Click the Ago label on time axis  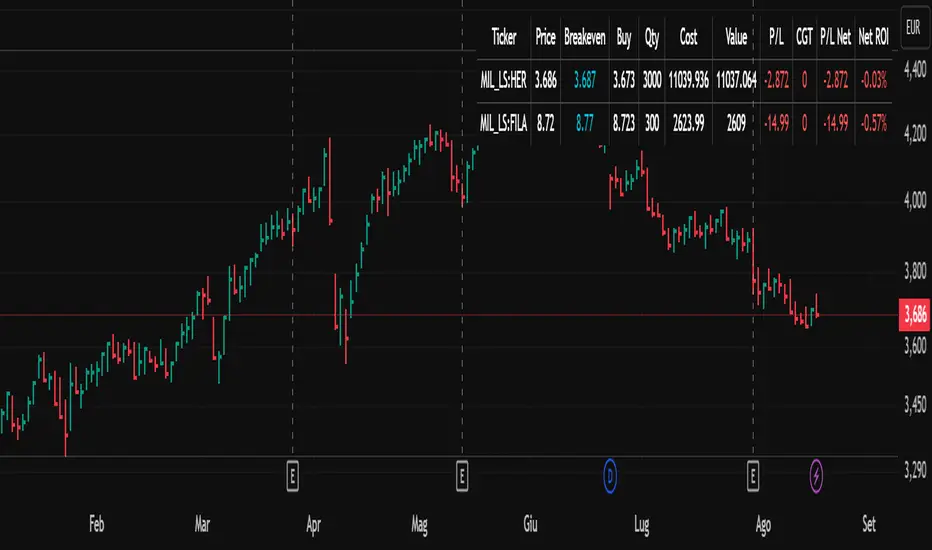763,524
